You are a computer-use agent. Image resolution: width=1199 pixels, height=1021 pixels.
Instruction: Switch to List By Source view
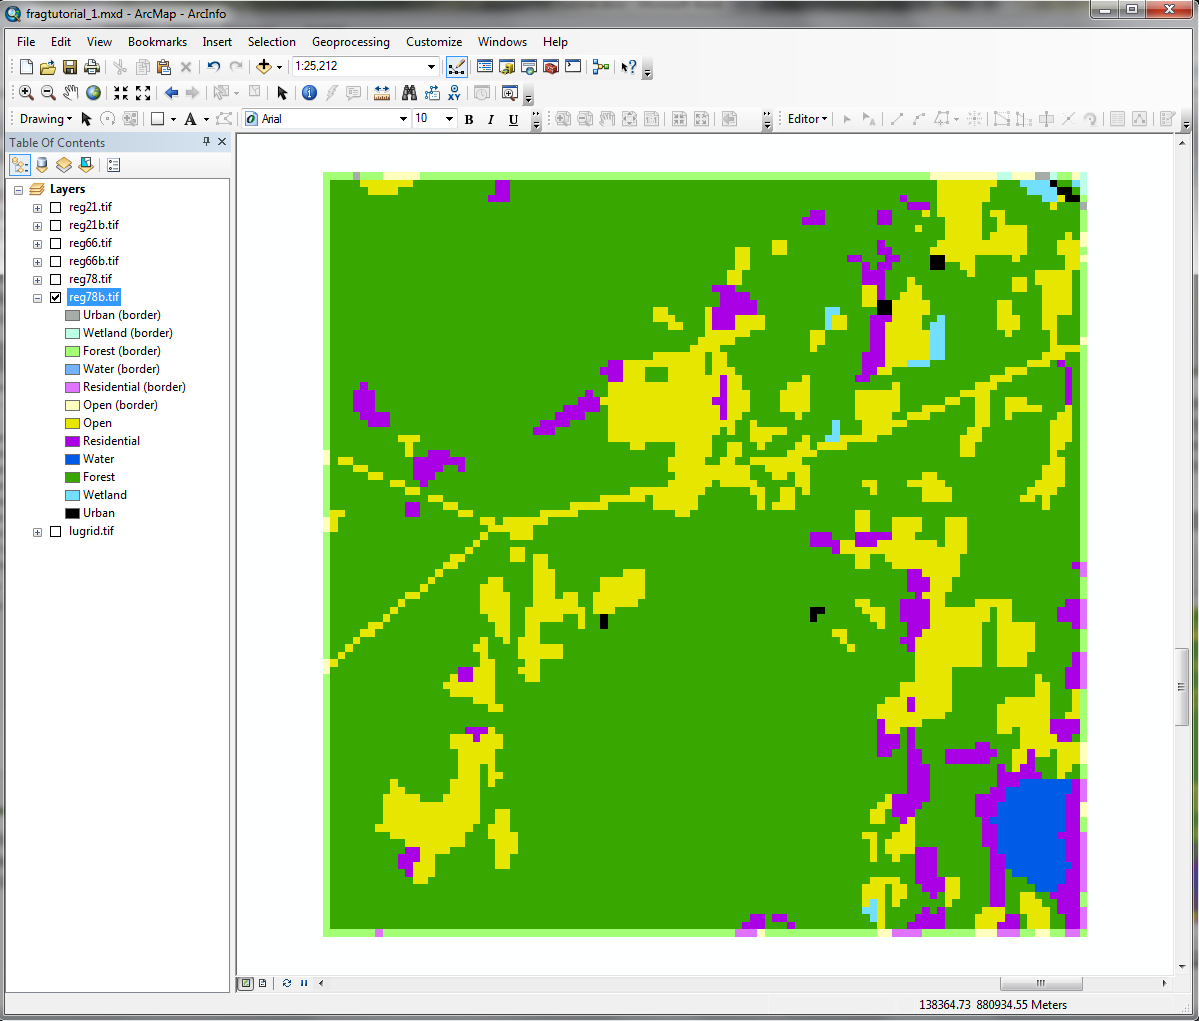[x=42, y=165]
